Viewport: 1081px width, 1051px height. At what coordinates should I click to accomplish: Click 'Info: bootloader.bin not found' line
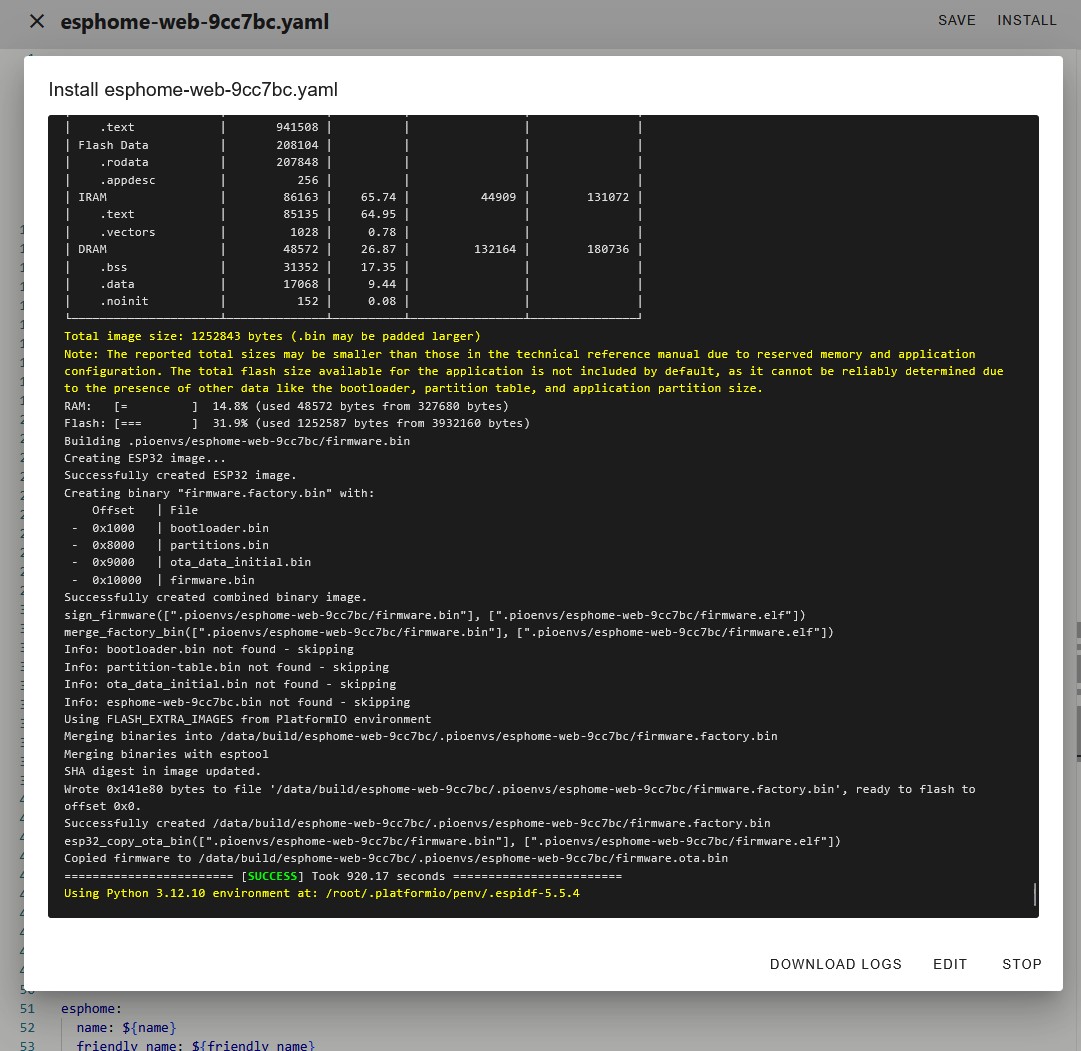pos(209,650)
